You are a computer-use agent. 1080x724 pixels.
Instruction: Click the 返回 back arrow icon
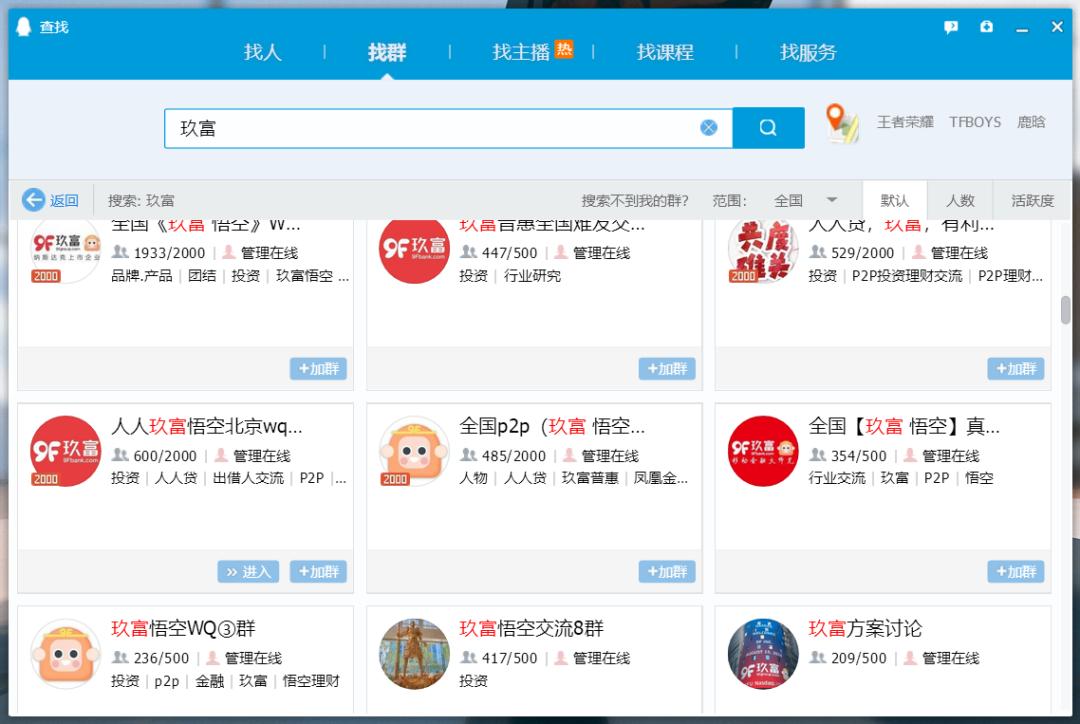pyautogui.click(x=32, y=200)
